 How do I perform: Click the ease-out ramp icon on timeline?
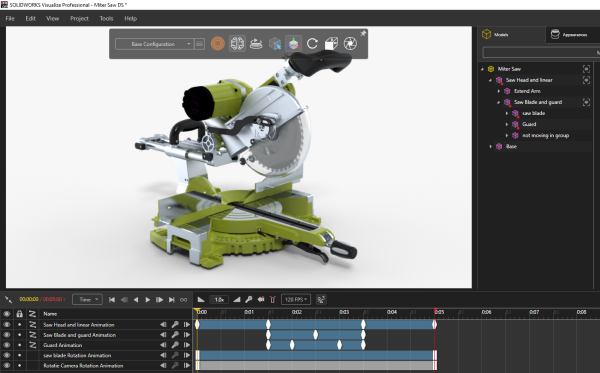click(x=237, y=300)
